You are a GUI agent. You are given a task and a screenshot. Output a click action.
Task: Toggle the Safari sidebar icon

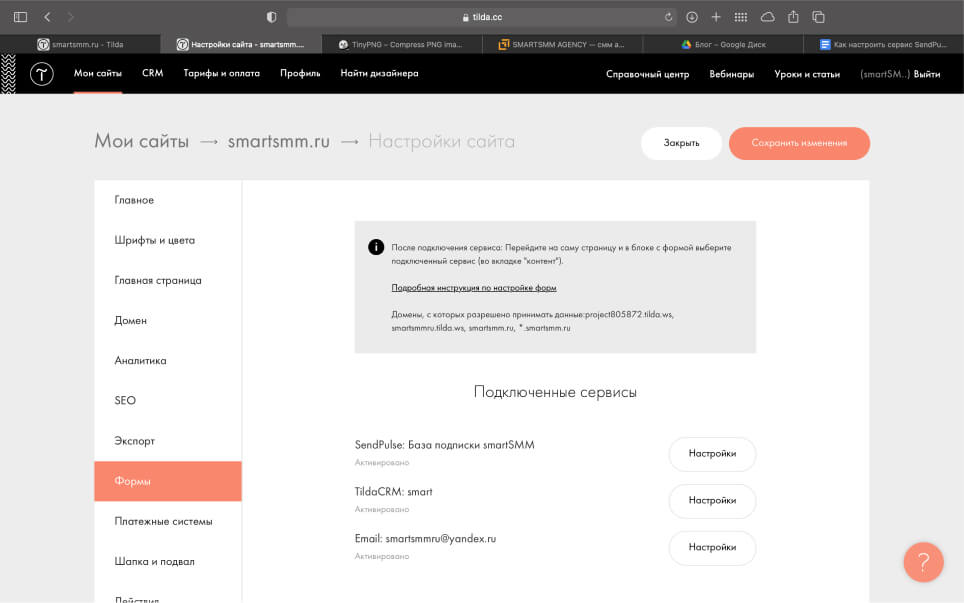pyautogui.click(x=20, y=17)
